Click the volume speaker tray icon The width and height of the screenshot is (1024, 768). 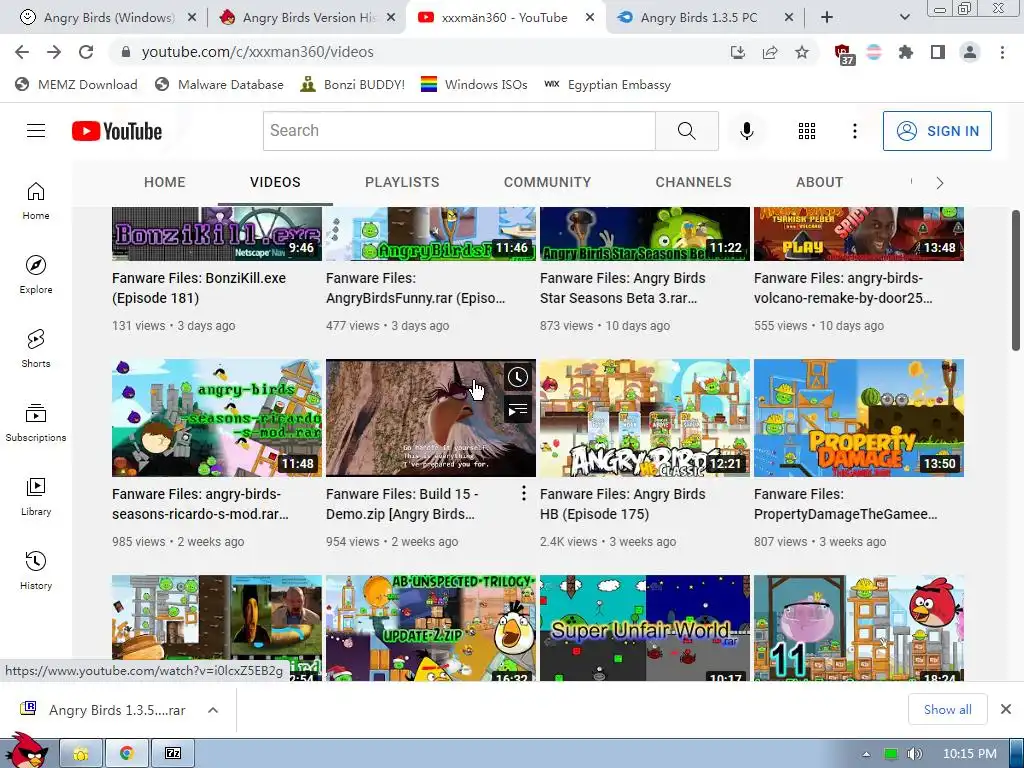[914, 754]
